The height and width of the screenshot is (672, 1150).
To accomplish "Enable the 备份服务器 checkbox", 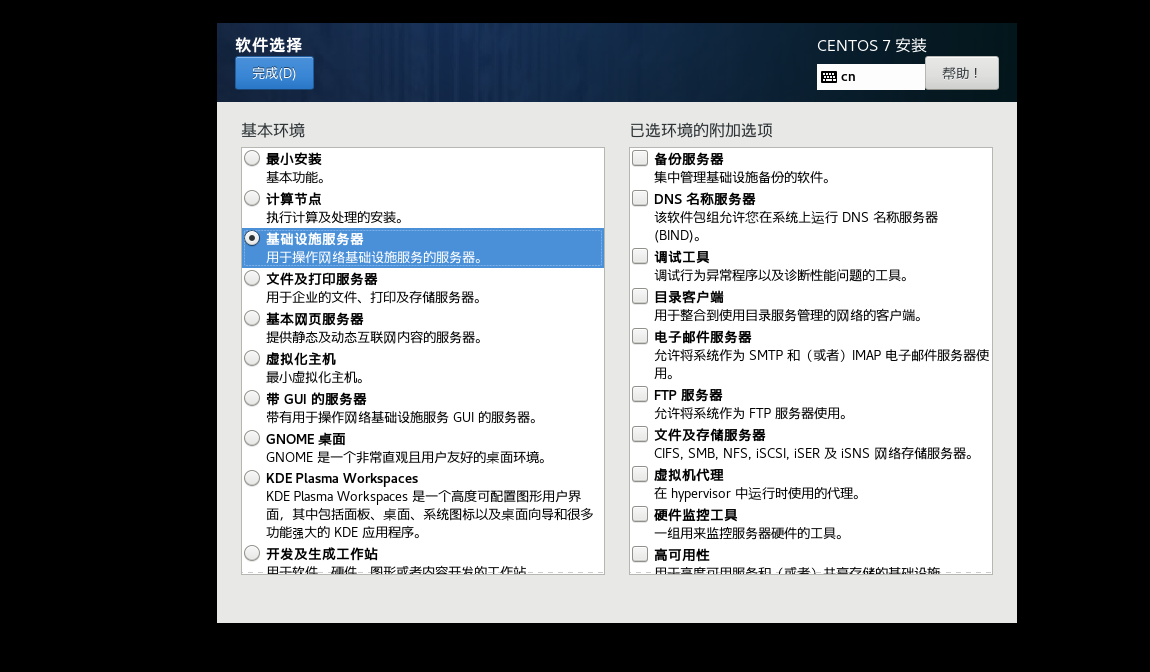I will 640,158.
